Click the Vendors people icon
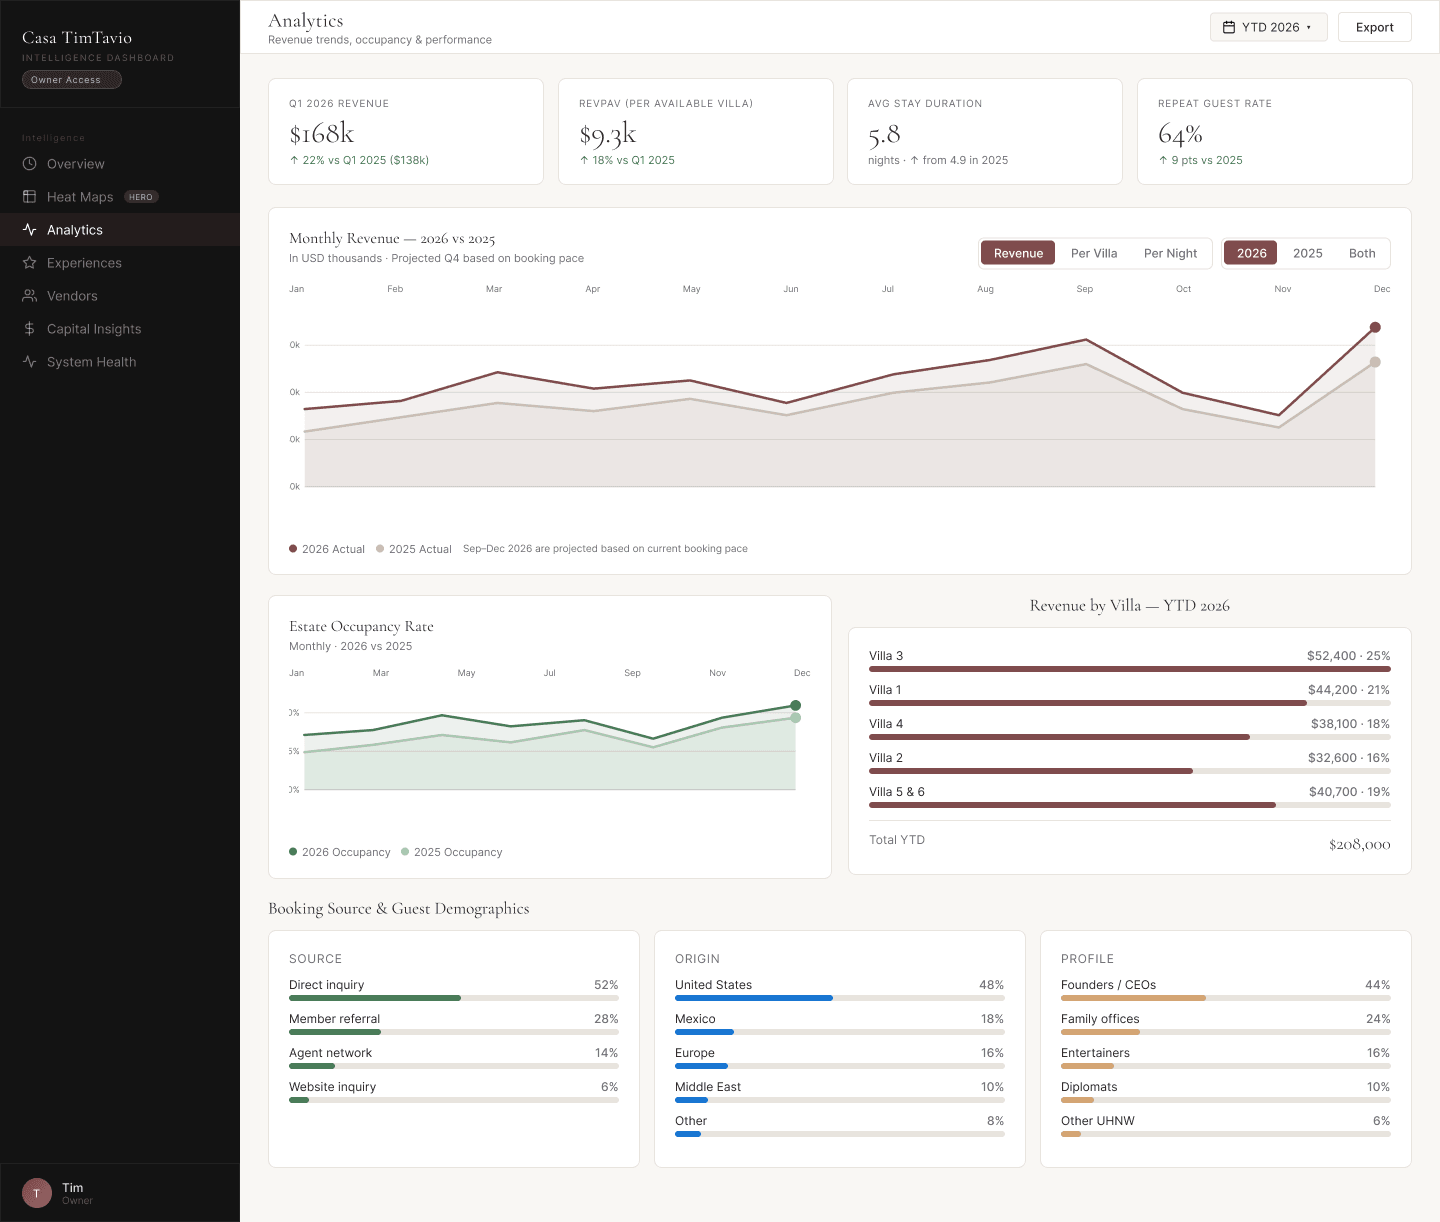1440x1222 pixels. tap(30, 296)
